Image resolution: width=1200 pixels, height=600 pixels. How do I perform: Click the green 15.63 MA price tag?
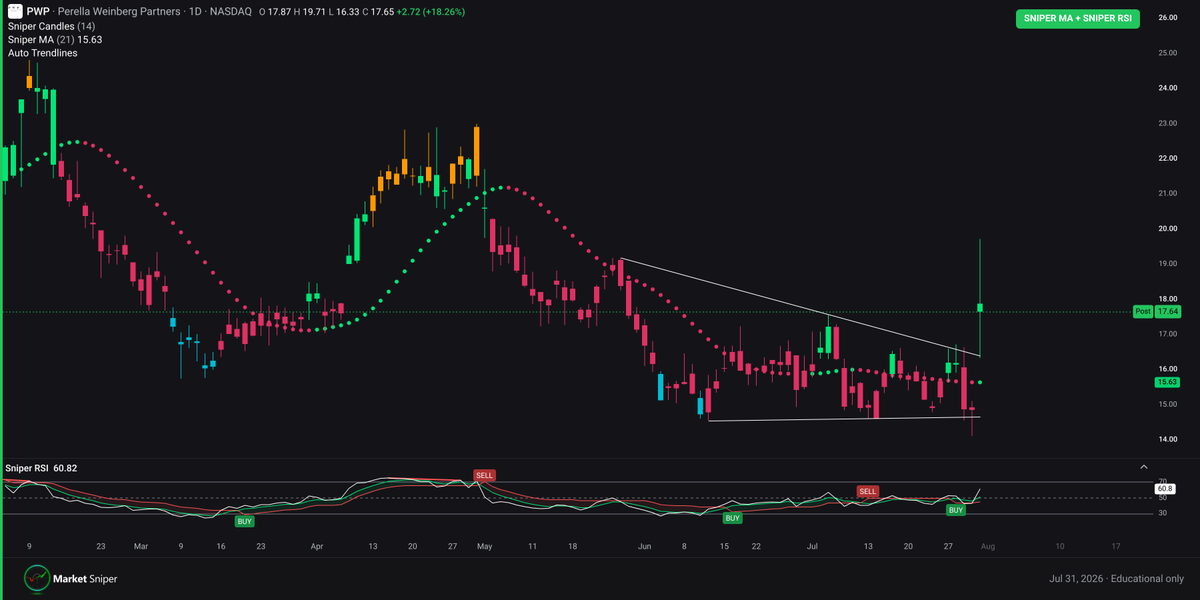1167,382
